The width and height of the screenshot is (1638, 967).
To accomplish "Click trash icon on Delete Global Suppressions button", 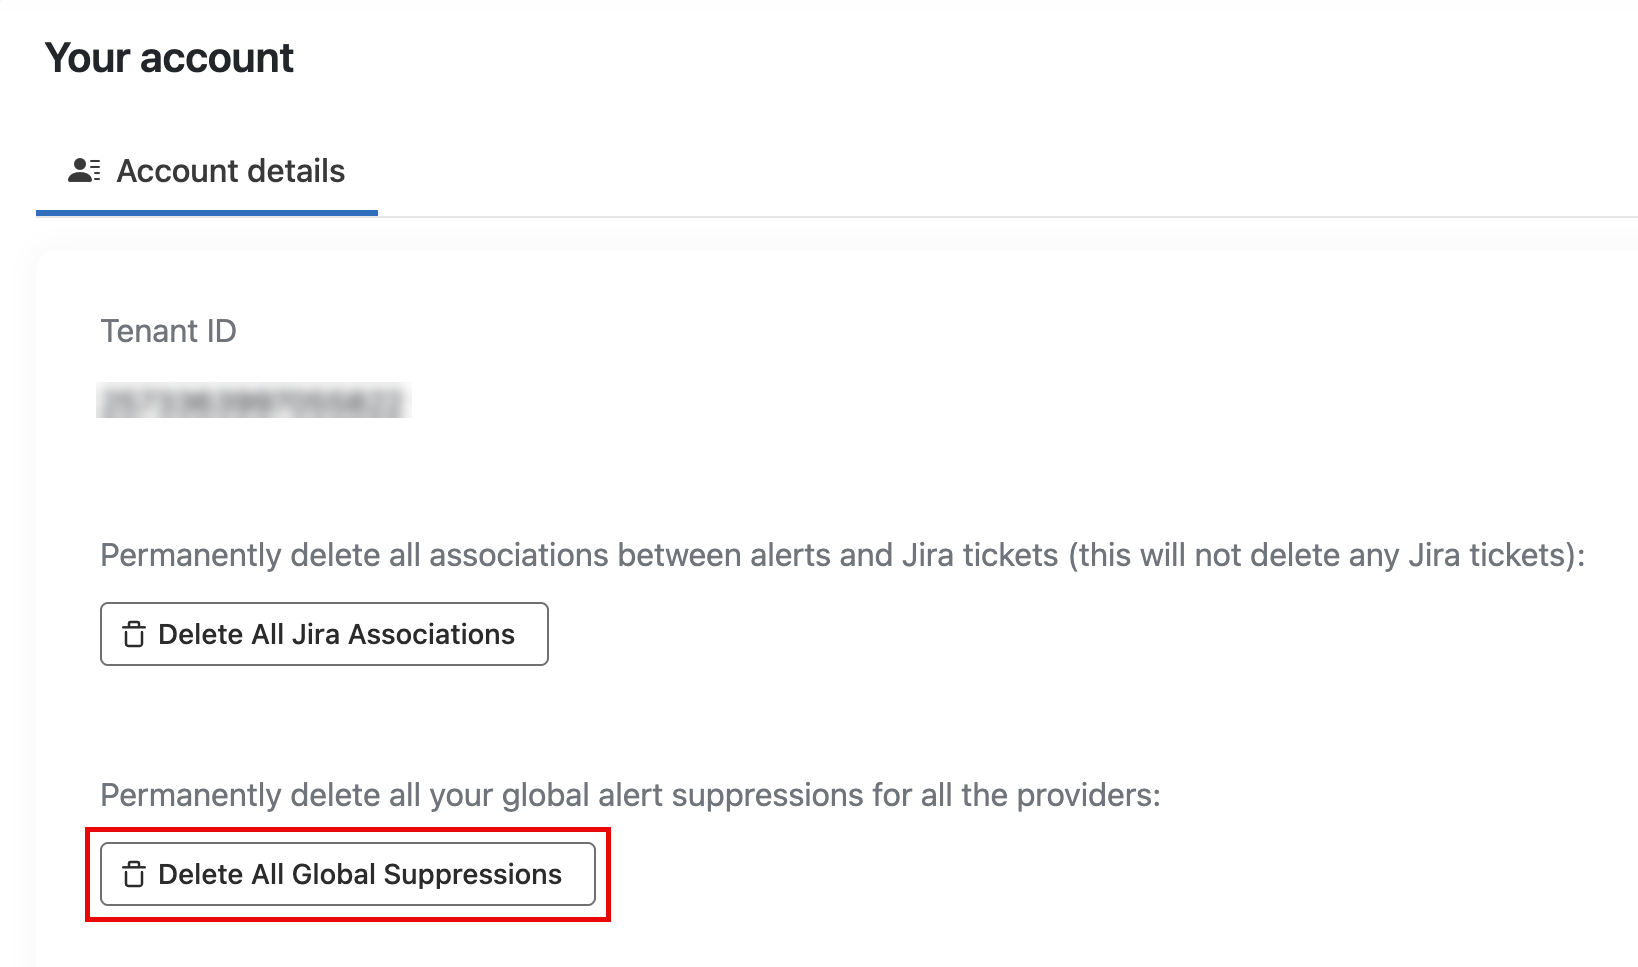I will 133,875.
